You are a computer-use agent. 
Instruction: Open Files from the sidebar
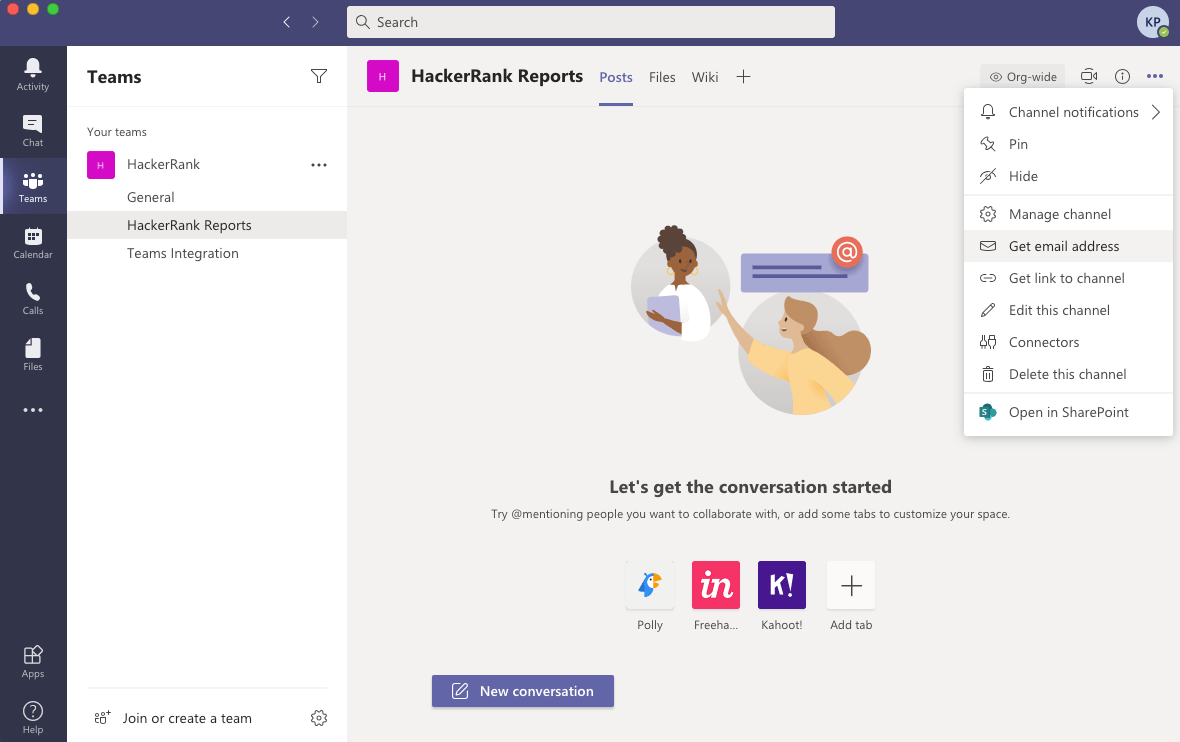33,354
